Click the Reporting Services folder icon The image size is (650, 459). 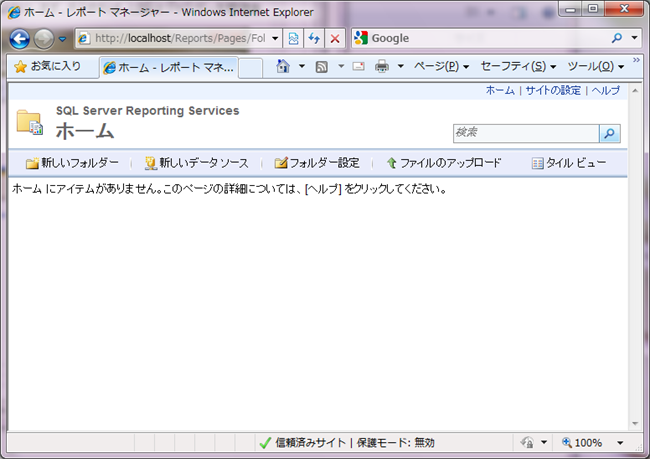click(x=30, y=122)
